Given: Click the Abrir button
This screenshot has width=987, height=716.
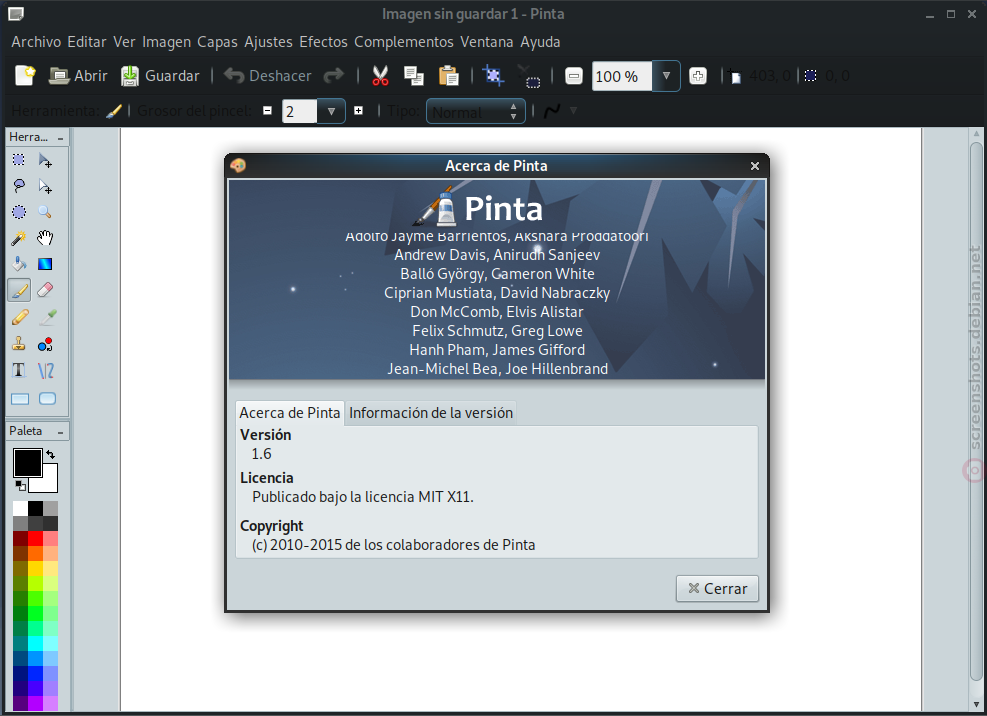Looking at the screenshot, I should coord(79,76).
